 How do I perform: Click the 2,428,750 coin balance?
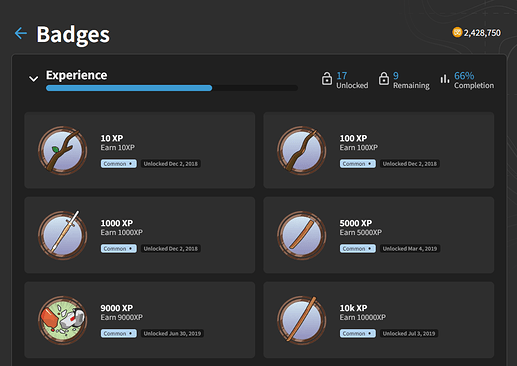(482, 33)
